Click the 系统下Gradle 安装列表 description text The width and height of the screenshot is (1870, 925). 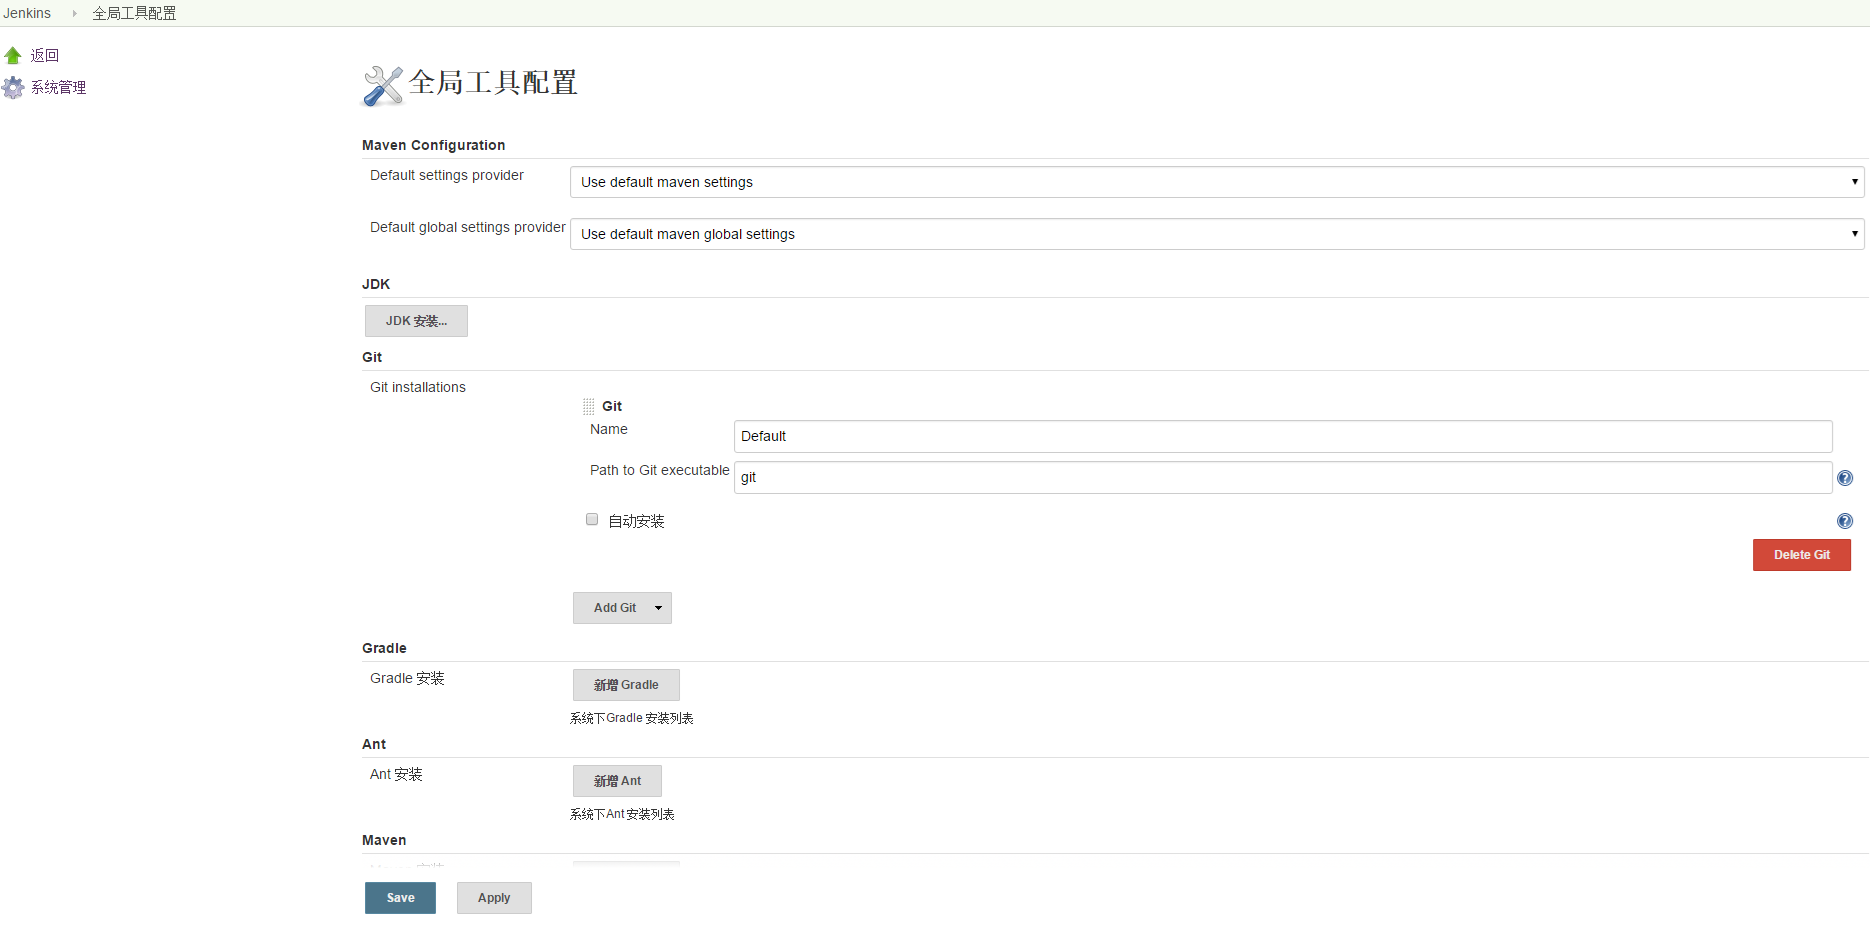[x=632, y=718]
